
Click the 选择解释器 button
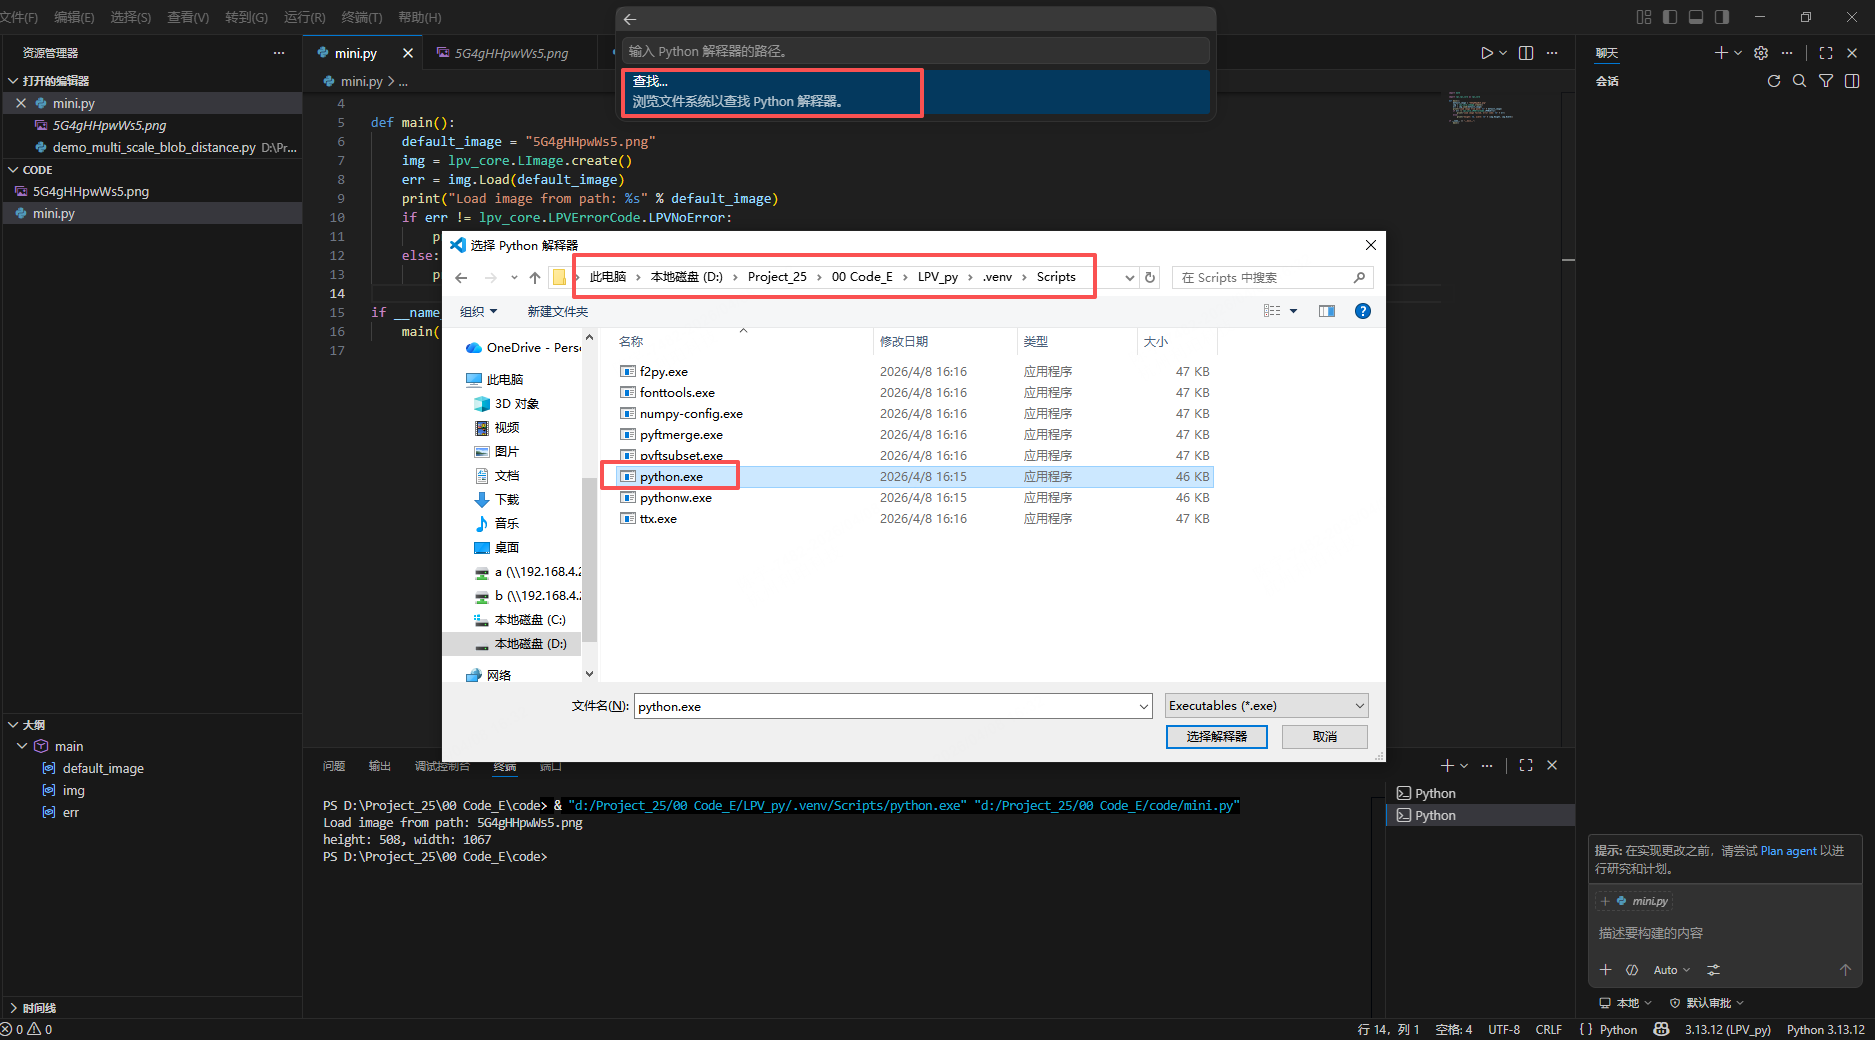click(x=1216, y=737)
